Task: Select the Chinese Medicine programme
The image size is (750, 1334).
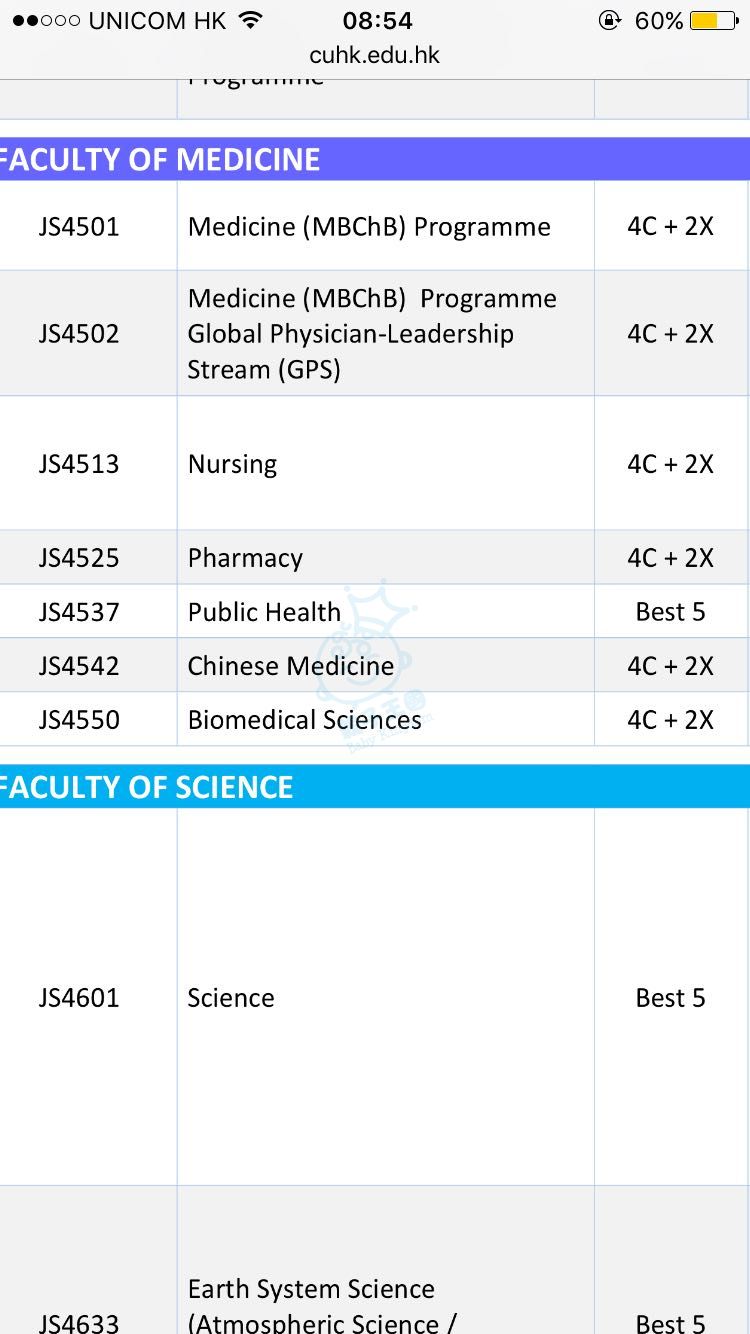Action: coord(290,666)
